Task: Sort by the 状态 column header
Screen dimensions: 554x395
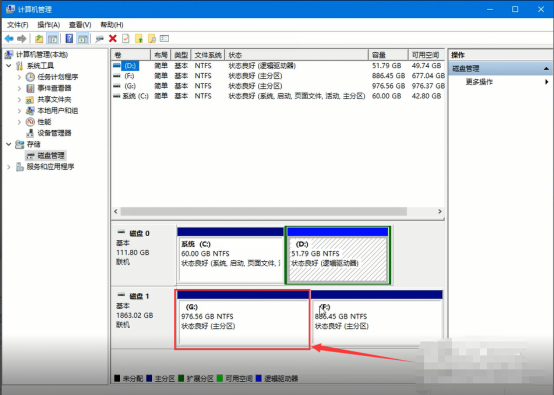Action: coord(296,55)
